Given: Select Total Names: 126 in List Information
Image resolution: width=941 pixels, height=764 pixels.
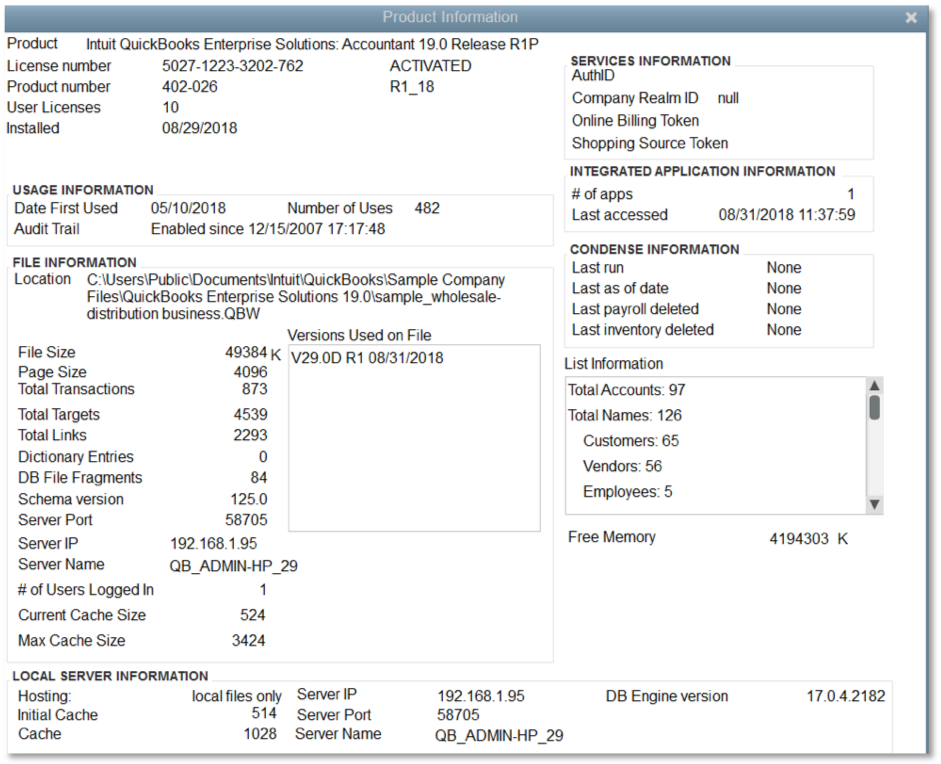Looking at the screenshot, I should [x=625, y=415].
